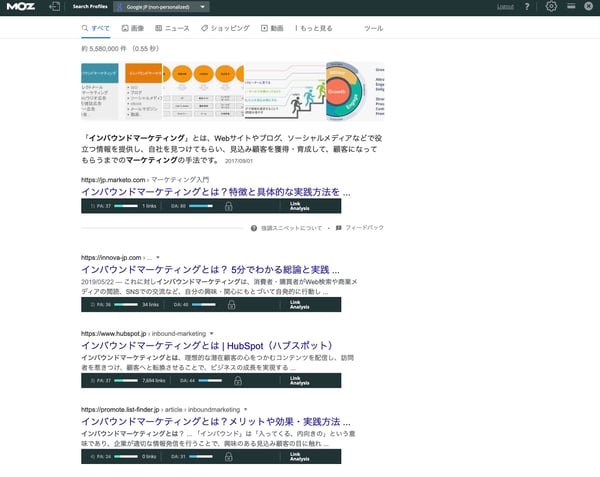Click the https://jp.marketo.com breadcrumb URL
The image size is (600, 477).
point(113,180)
